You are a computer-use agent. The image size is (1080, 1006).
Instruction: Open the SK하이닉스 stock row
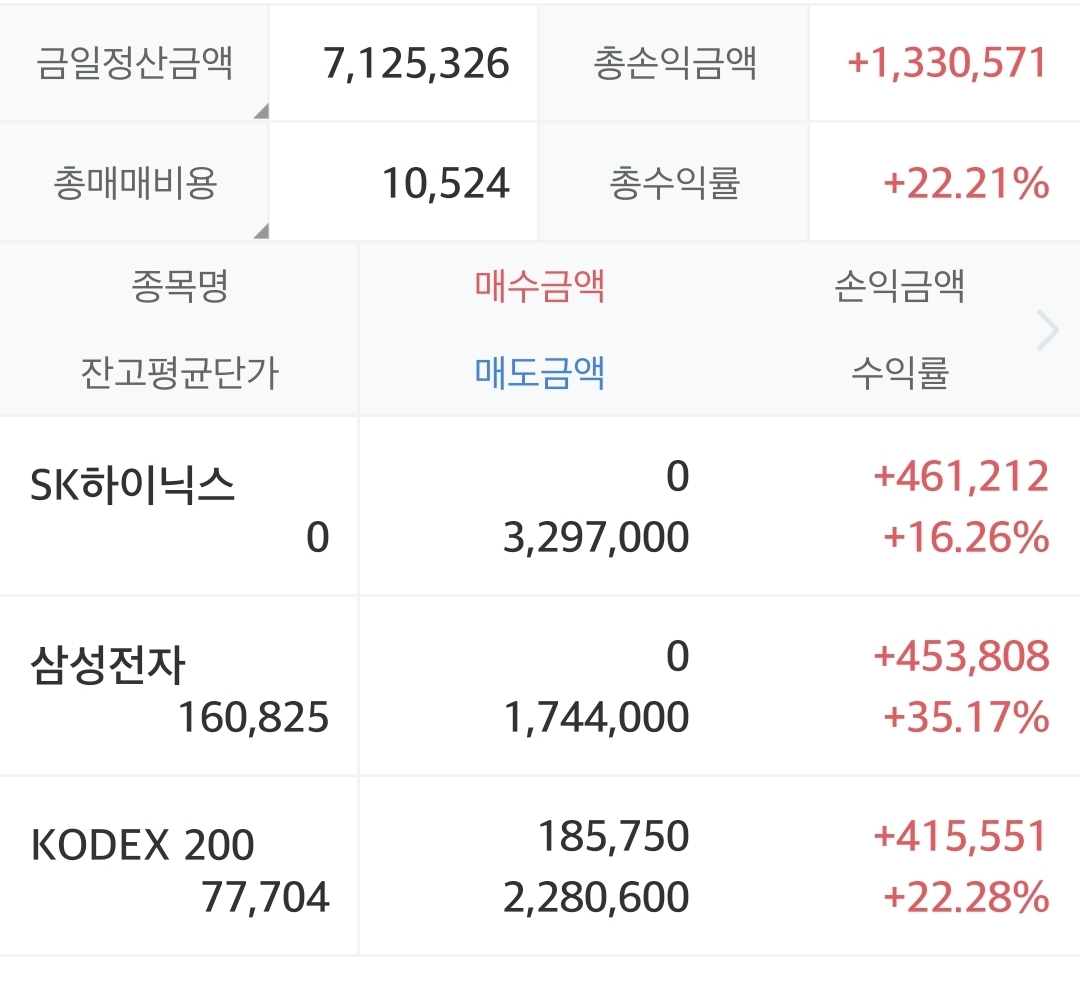(x=133, y=487)
